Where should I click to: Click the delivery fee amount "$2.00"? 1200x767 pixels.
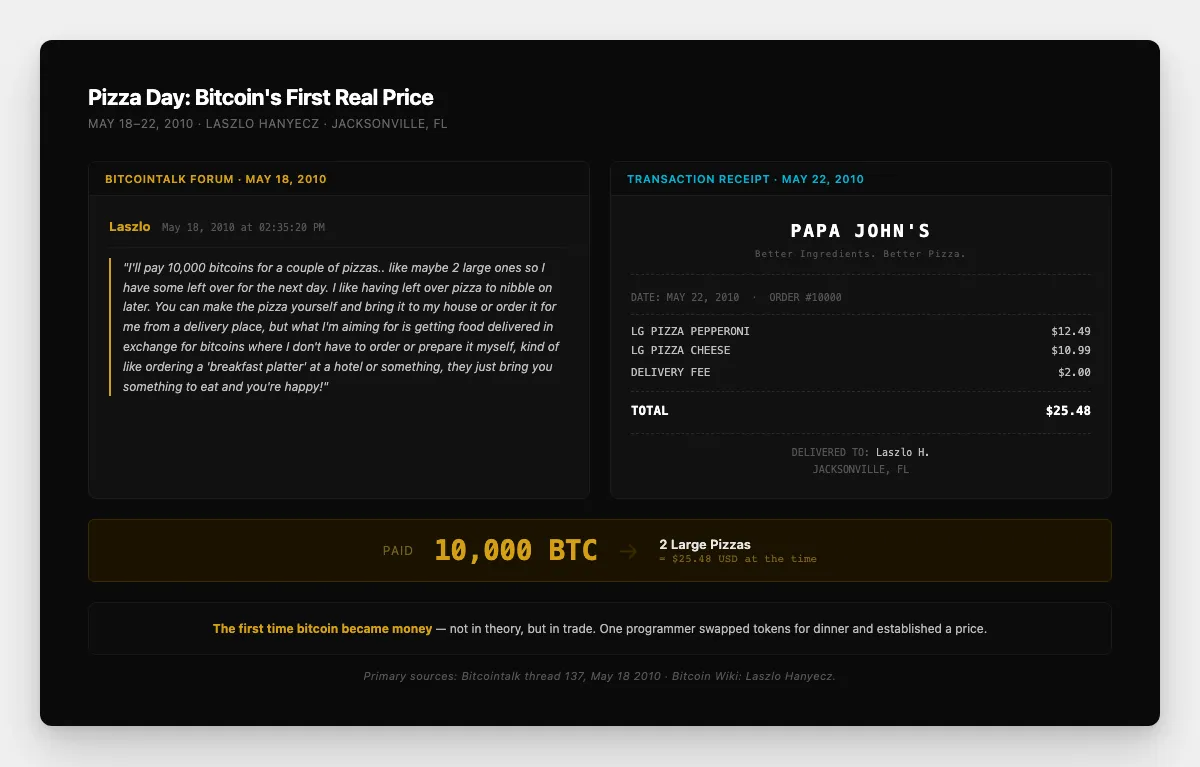click(x=1074, y=372)
